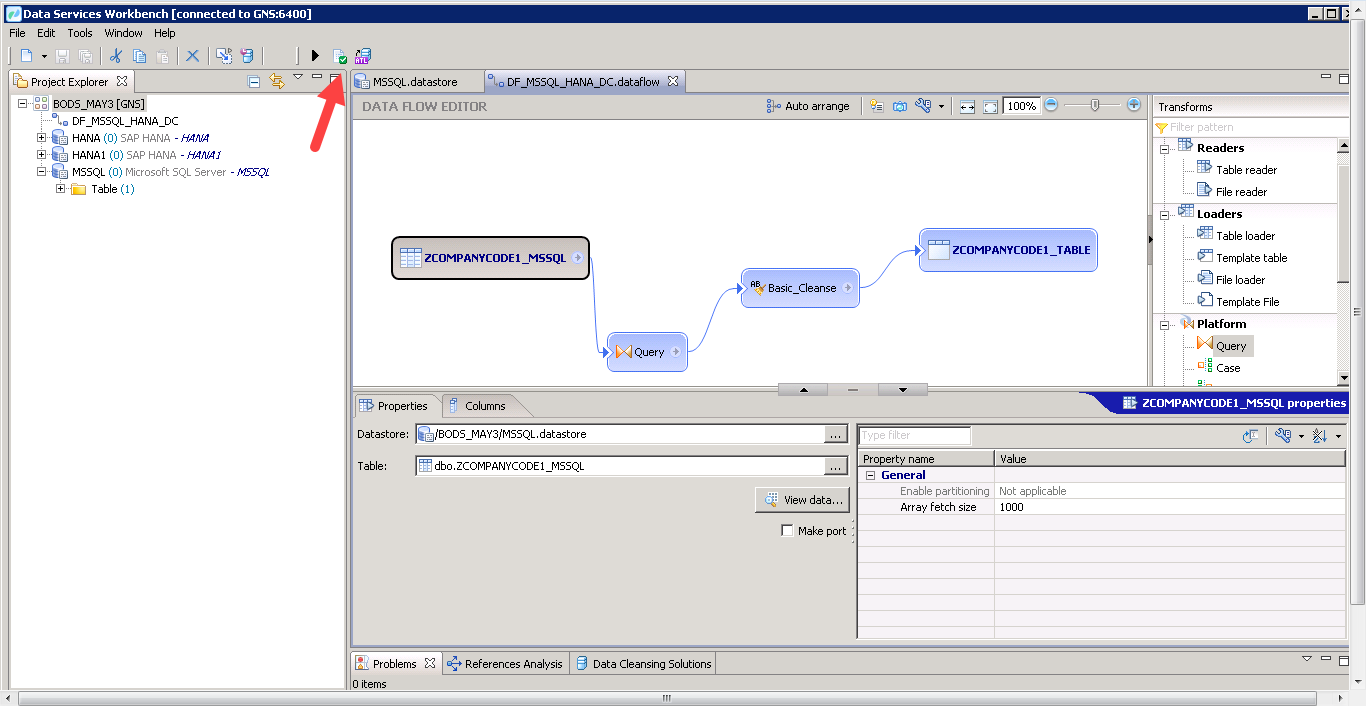
Task: Click the zoom out minus button
Action: coord(1051,105)
